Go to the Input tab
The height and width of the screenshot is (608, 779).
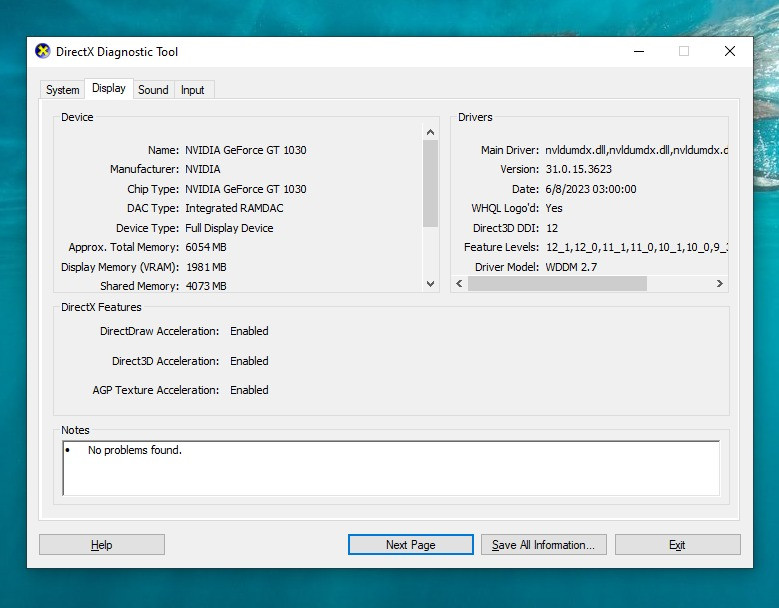pyautogui.click(x=193, y=90)
